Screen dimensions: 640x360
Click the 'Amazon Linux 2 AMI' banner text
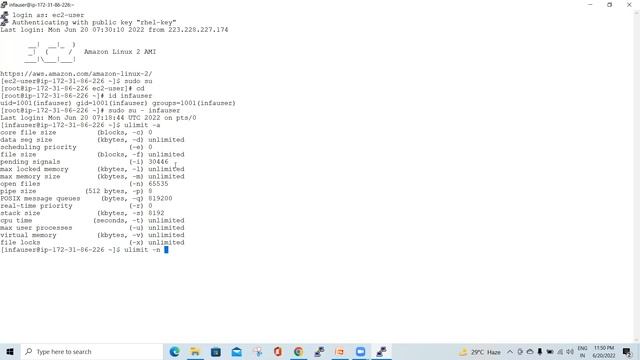coord(120,52)
